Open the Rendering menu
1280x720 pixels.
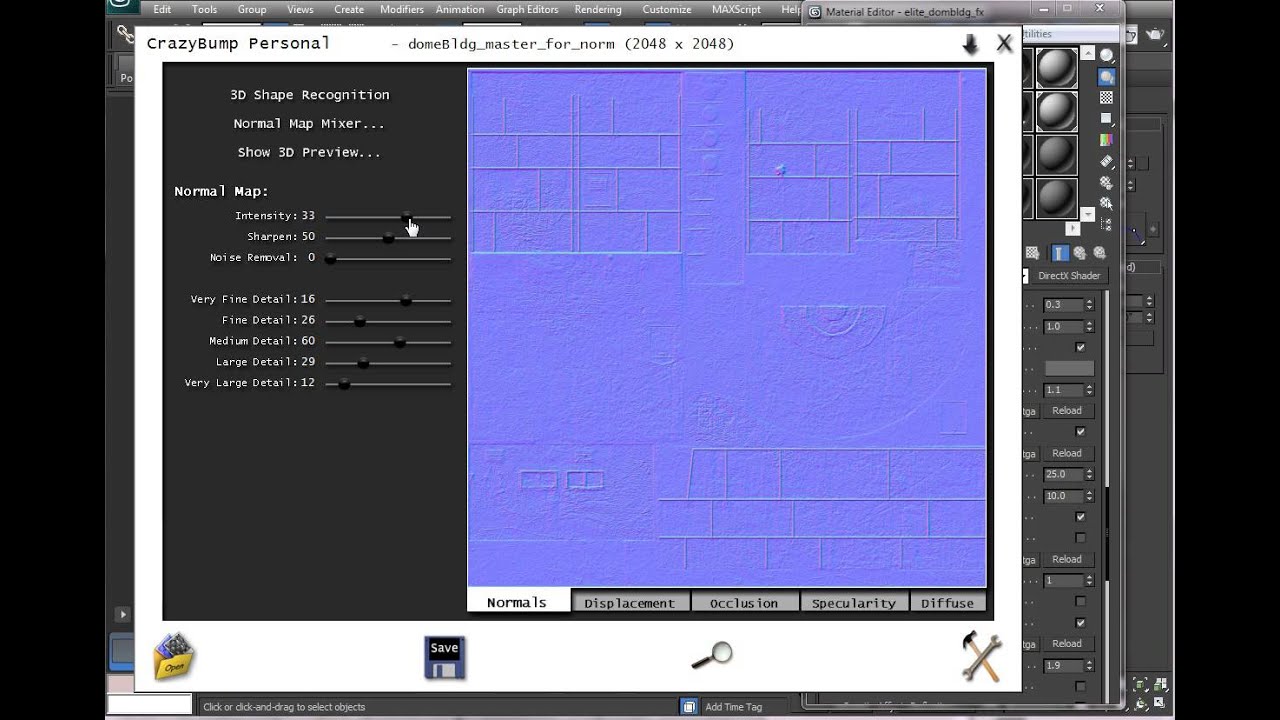598,9
